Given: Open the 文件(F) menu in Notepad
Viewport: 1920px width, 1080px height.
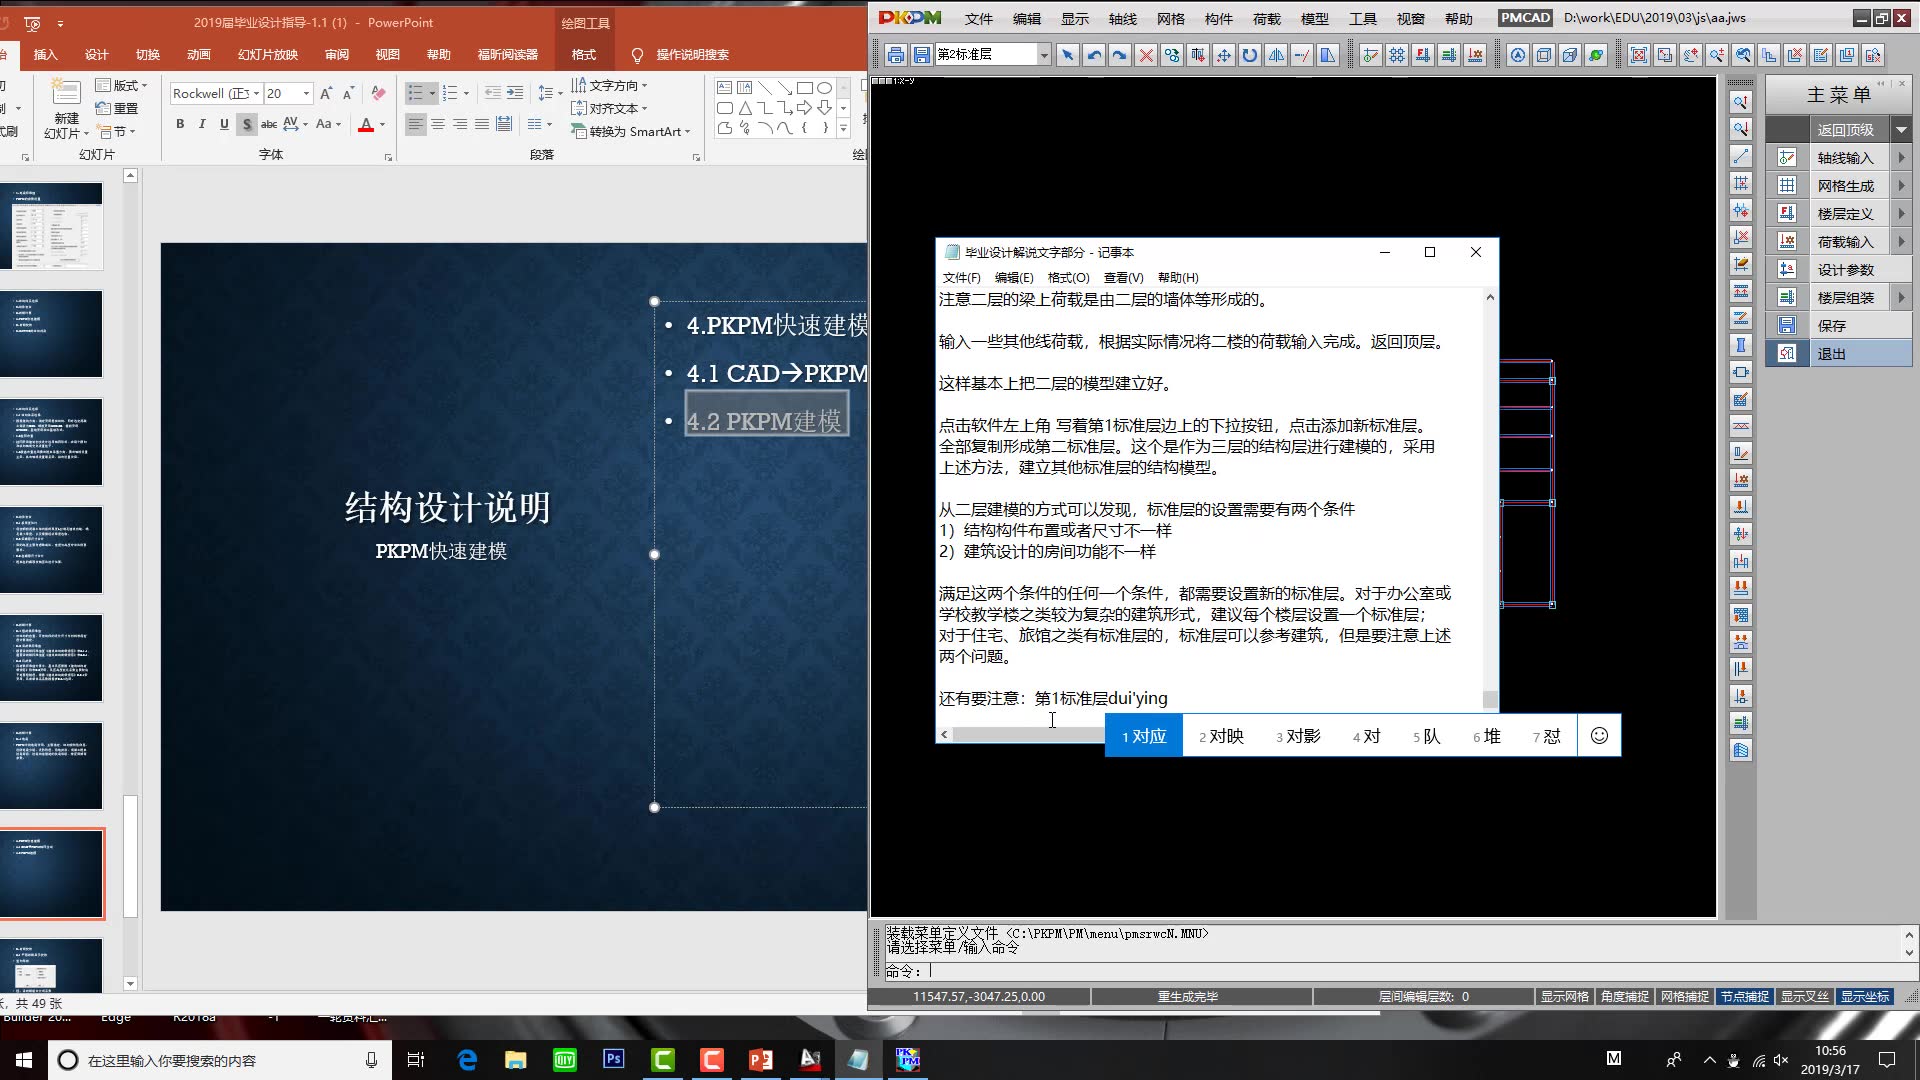Looking at the screenshot, I should (961, 278).
